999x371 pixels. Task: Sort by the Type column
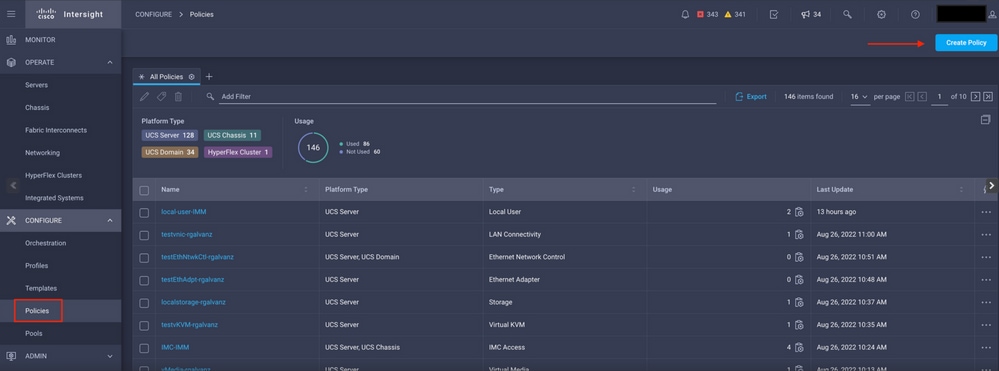click(634, 190)
